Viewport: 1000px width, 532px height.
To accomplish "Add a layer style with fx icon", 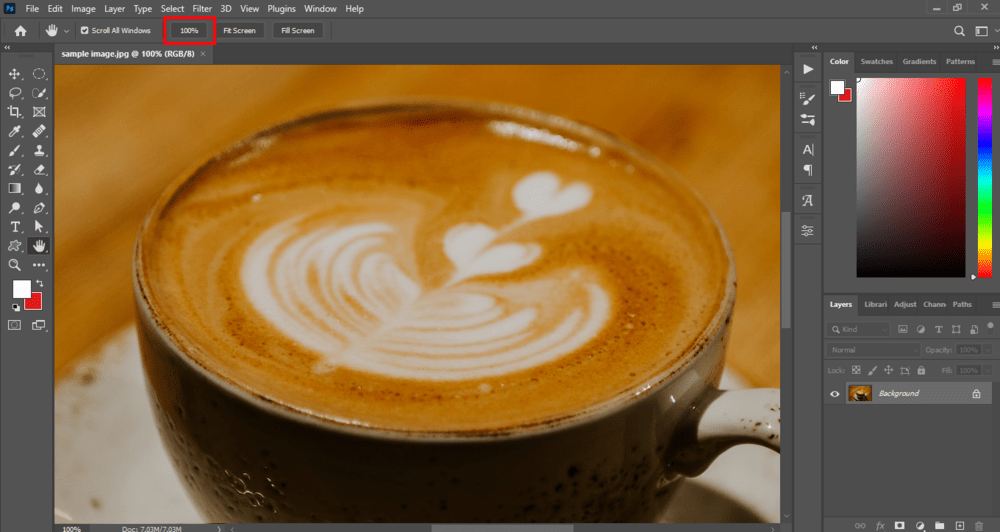I will pyautogui.click(x=880, y=526).
